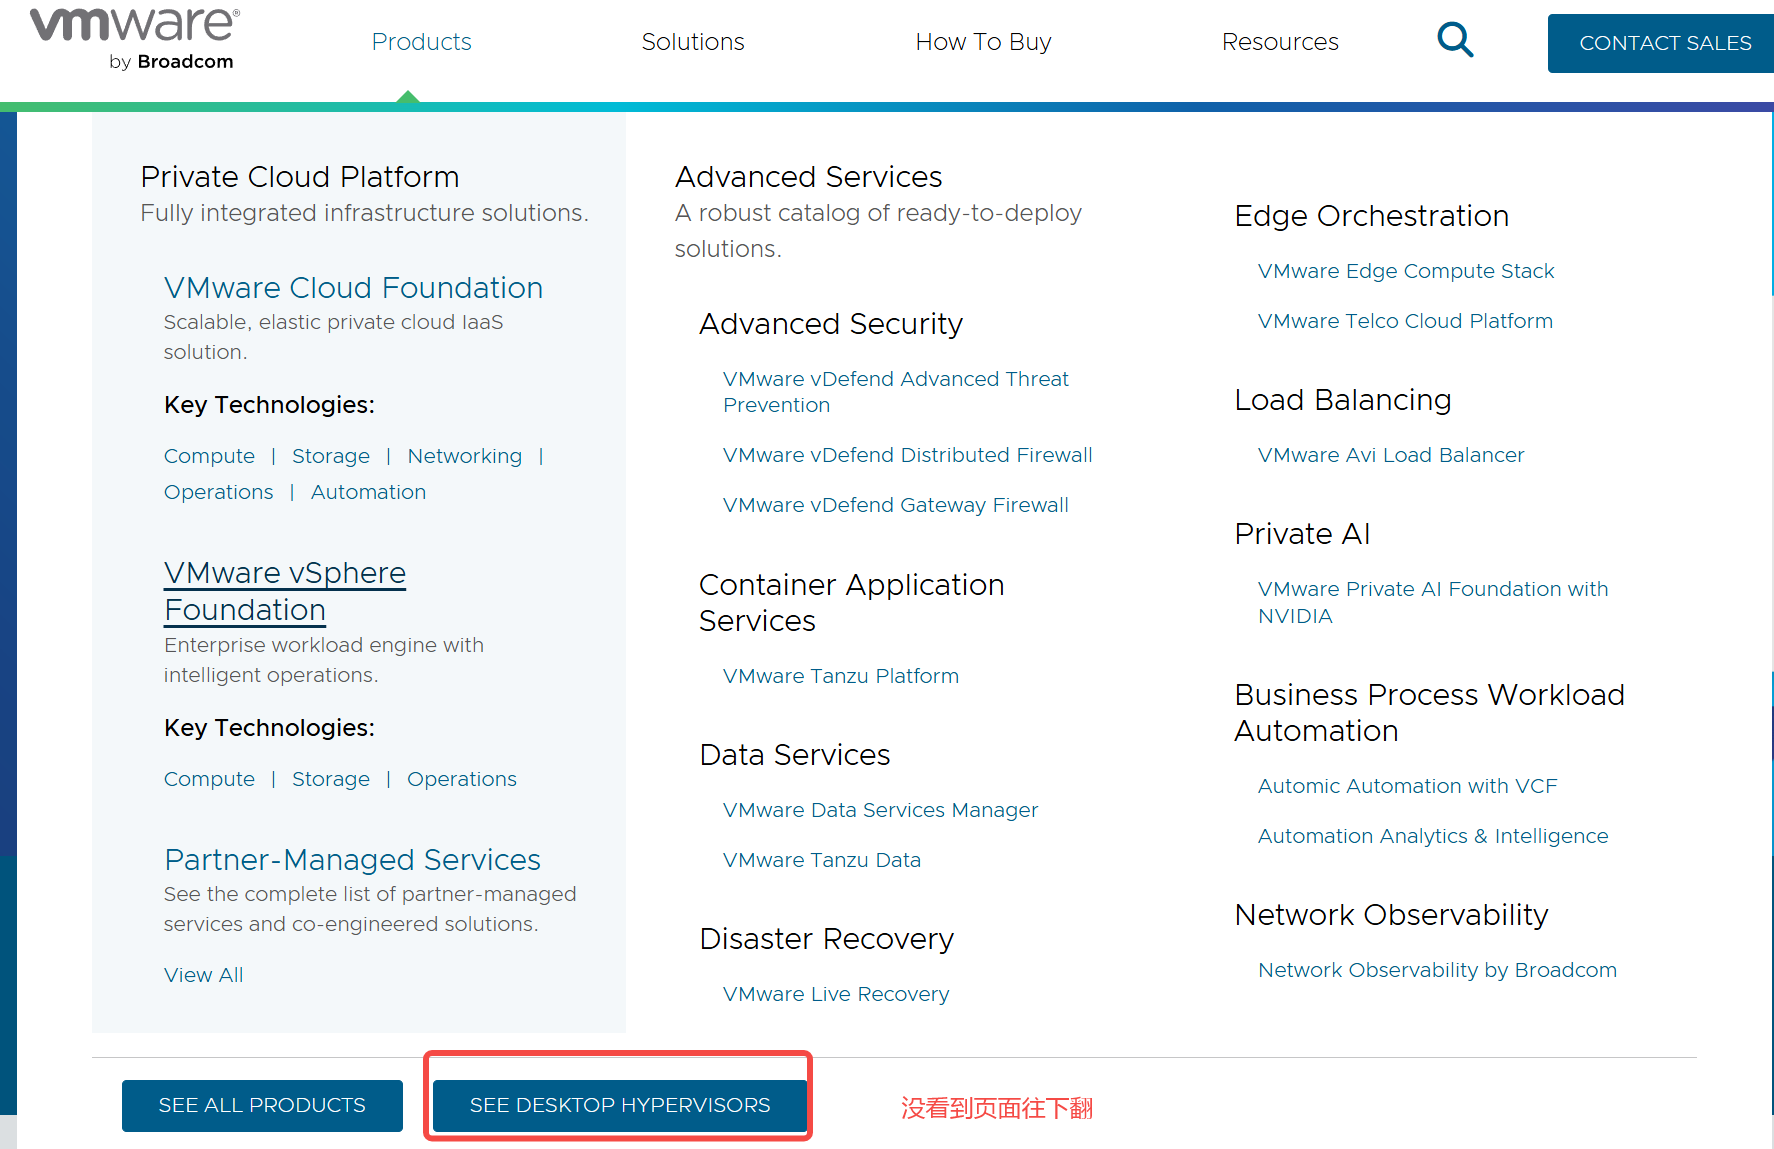Open the Solutions menu
Viewport: 1774px width, 1149px height.
pos(693,42)
